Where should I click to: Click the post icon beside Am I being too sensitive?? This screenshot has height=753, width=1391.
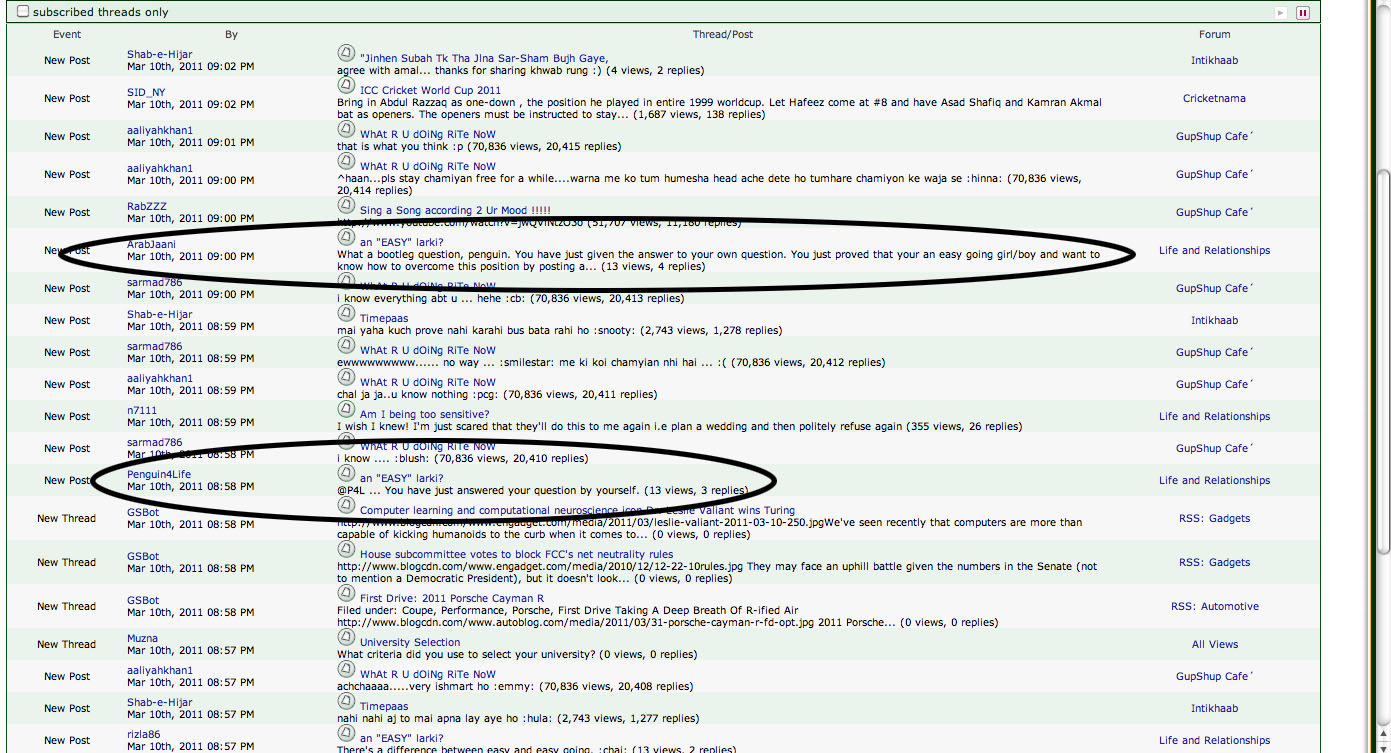point(346,411)
